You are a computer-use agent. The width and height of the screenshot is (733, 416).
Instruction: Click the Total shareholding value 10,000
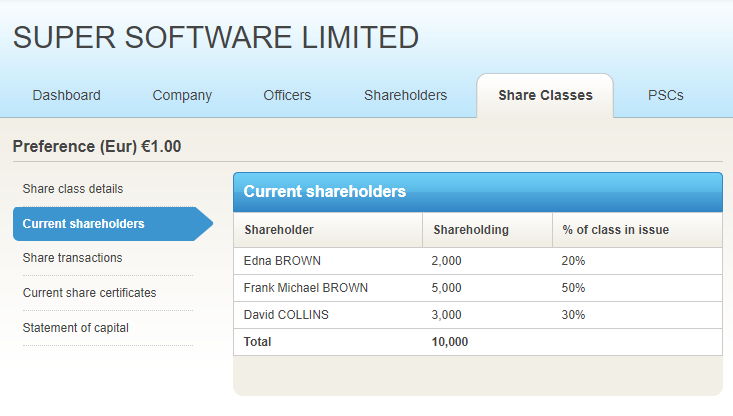tap(450, 342)
